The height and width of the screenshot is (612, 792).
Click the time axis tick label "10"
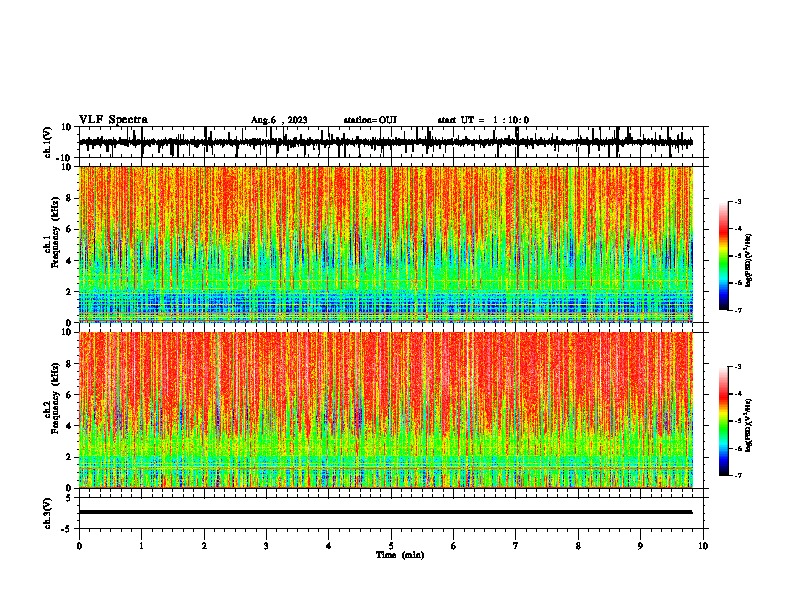(x=703, y=546)
